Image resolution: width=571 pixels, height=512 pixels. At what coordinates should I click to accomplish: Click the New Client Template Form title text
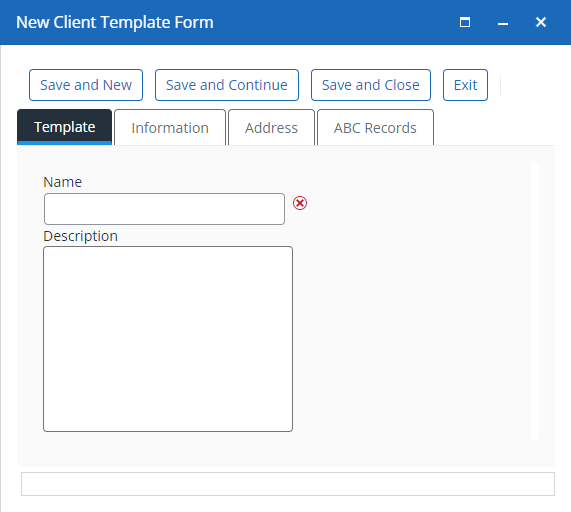click(115, 22)
